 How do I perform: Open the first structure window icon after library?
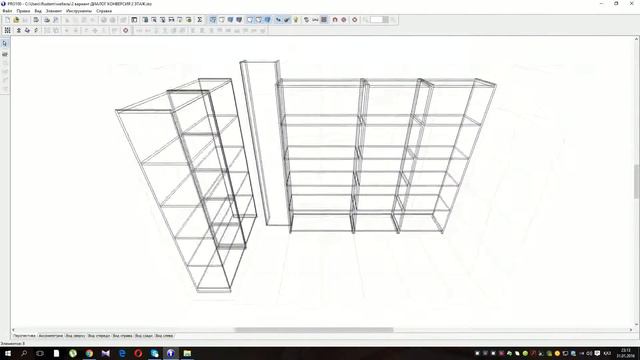click(x=145, y=20)
